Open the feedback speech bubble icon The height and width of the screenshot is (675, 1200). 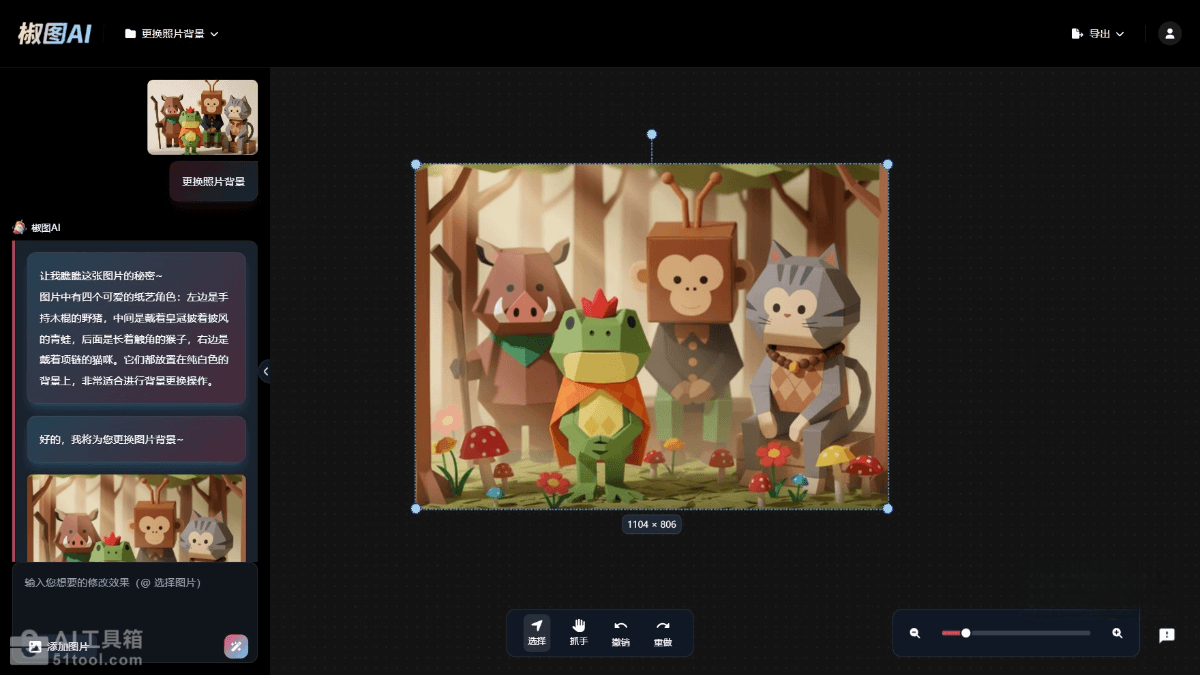coord(1166,635)
